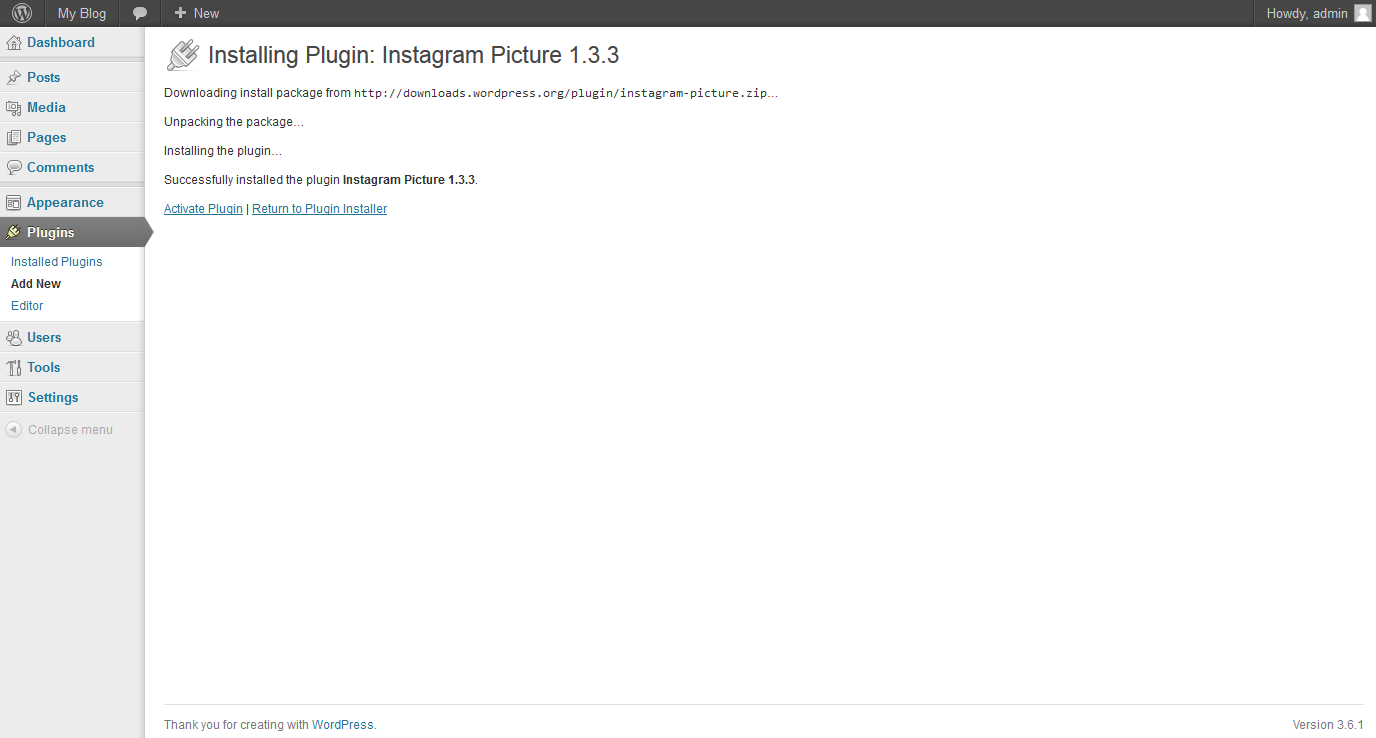Click the Comments speech bubble sidebar icon
1376x738 pixels.
(14, 168)
